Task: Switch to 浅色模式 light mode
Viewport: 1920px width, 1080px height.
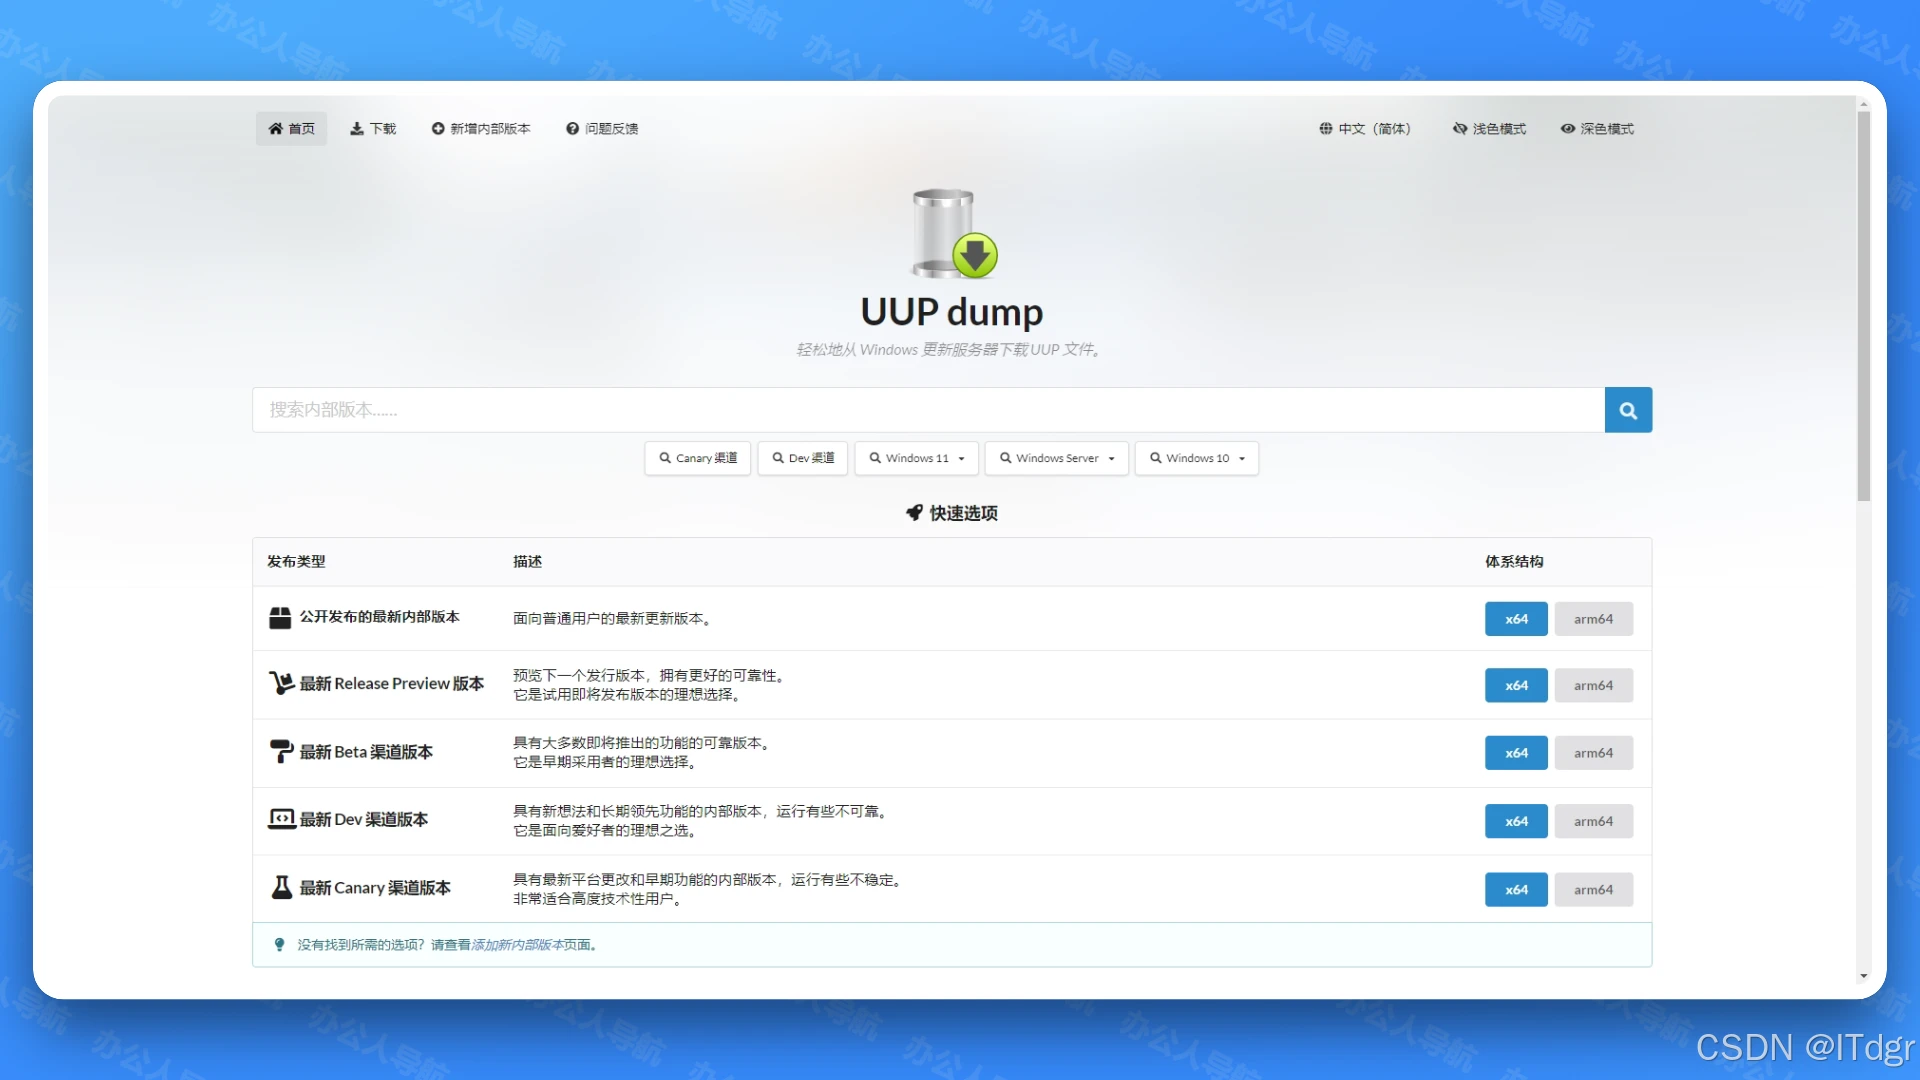Action: 1489,129
